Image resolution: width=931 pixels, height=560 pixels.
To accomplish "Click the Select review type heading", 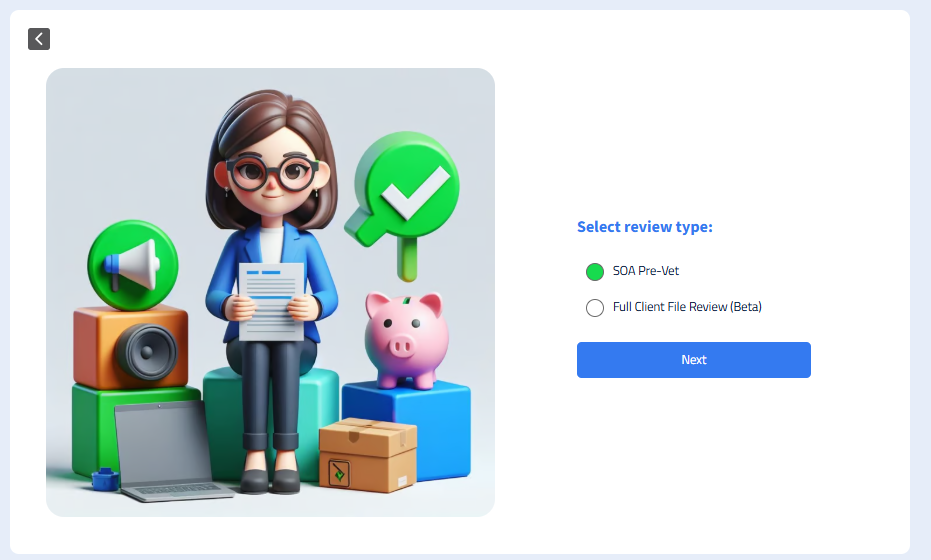I will click(x=645, y=227).
